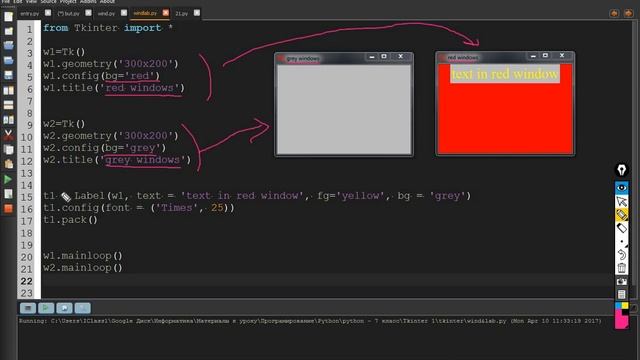Click line number 22 in the gutter
The image size is (640, 360).
(x=27, y=281)
